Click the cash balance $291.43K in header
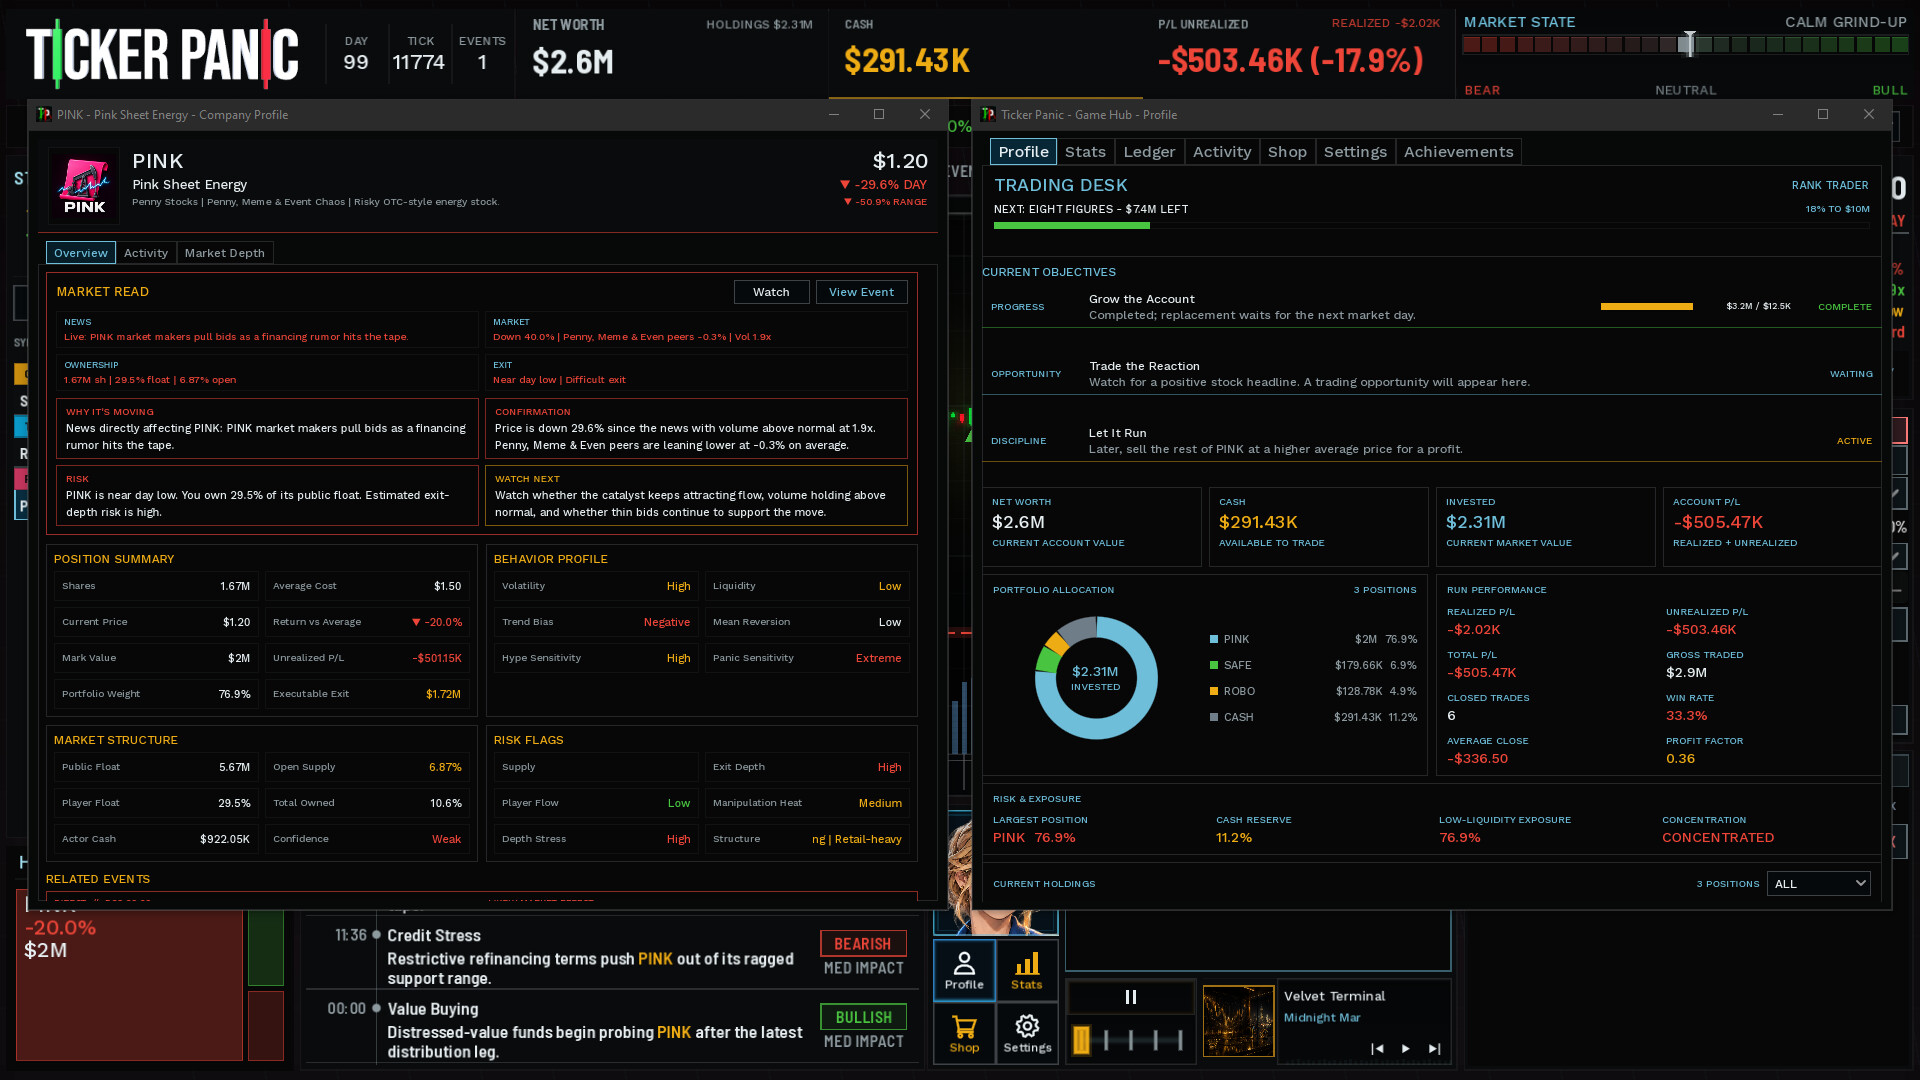This screenshot has height=1080, width=1920. pos(907,61)
